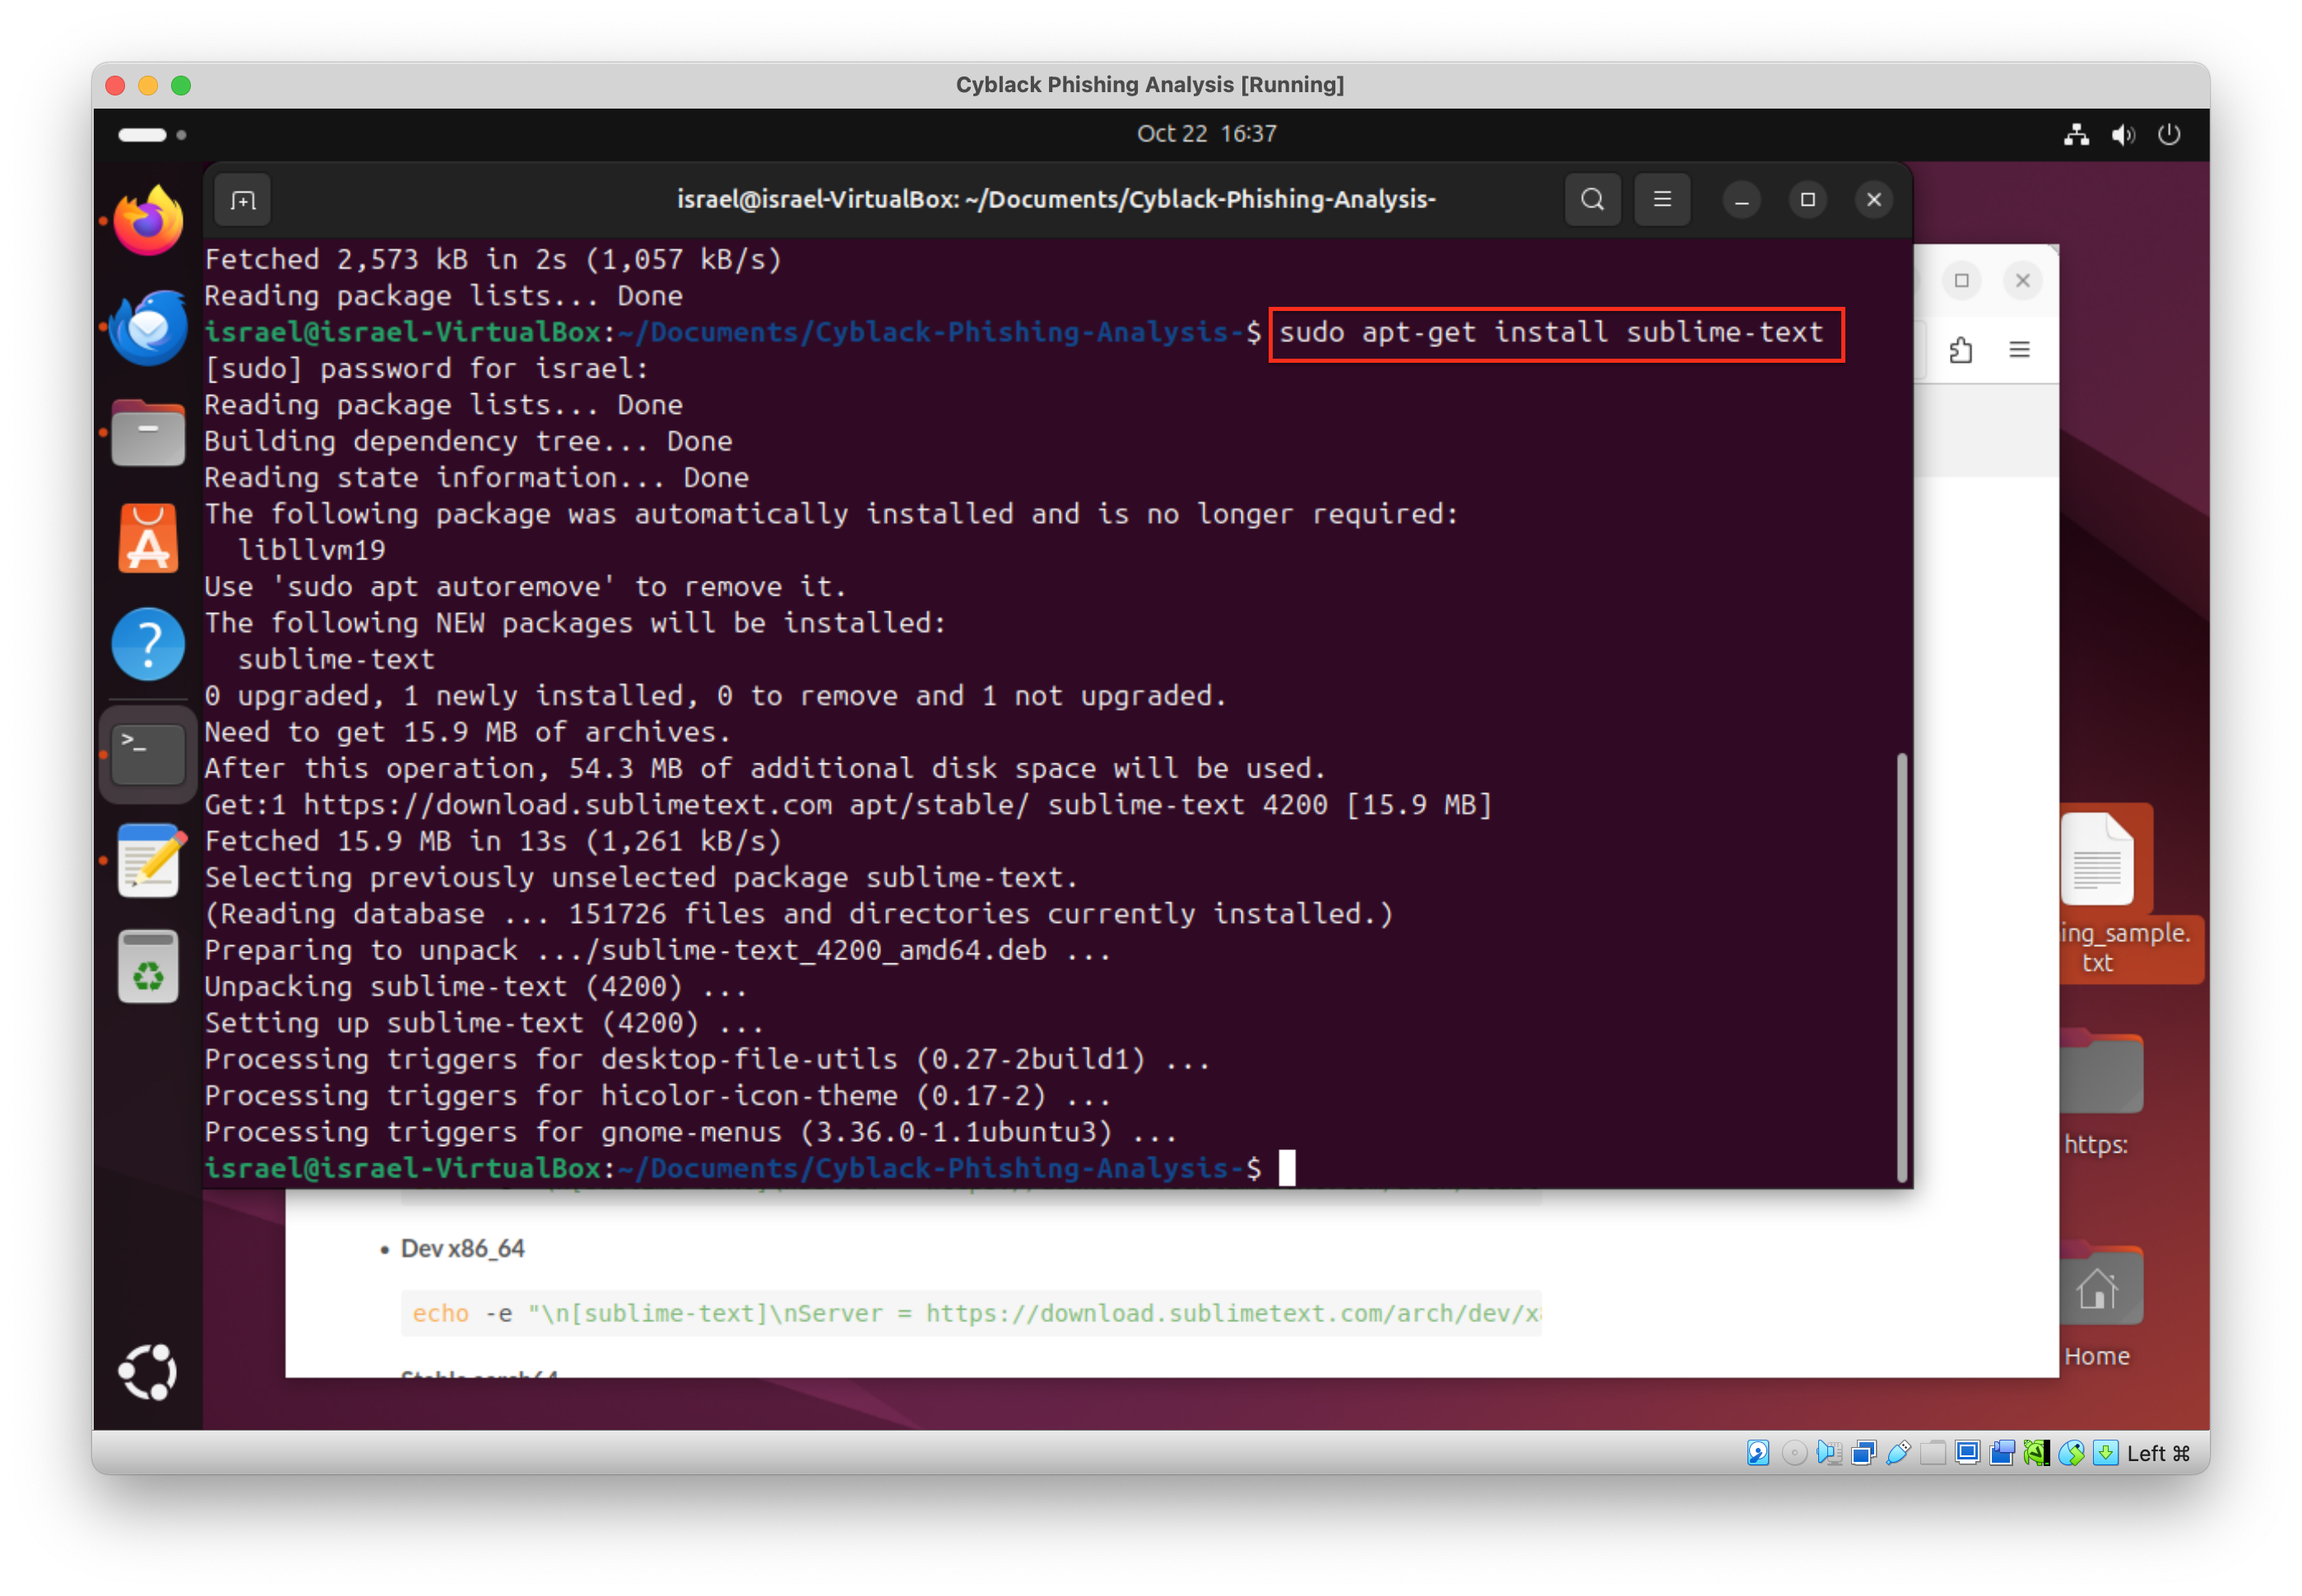Open the Help dock icon

148,645
